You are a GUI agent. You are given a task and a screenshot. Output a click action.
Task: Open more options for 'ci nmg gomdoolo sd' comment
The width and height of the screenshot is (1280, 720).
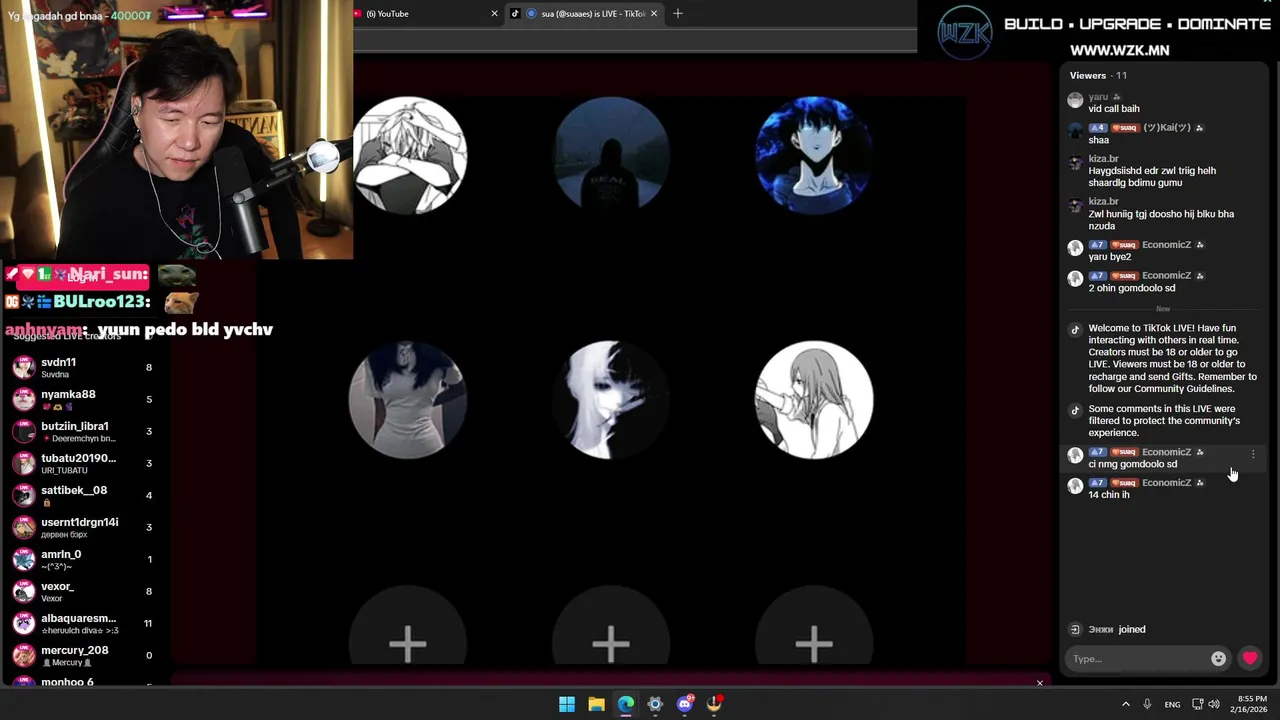pos(1253,454)
